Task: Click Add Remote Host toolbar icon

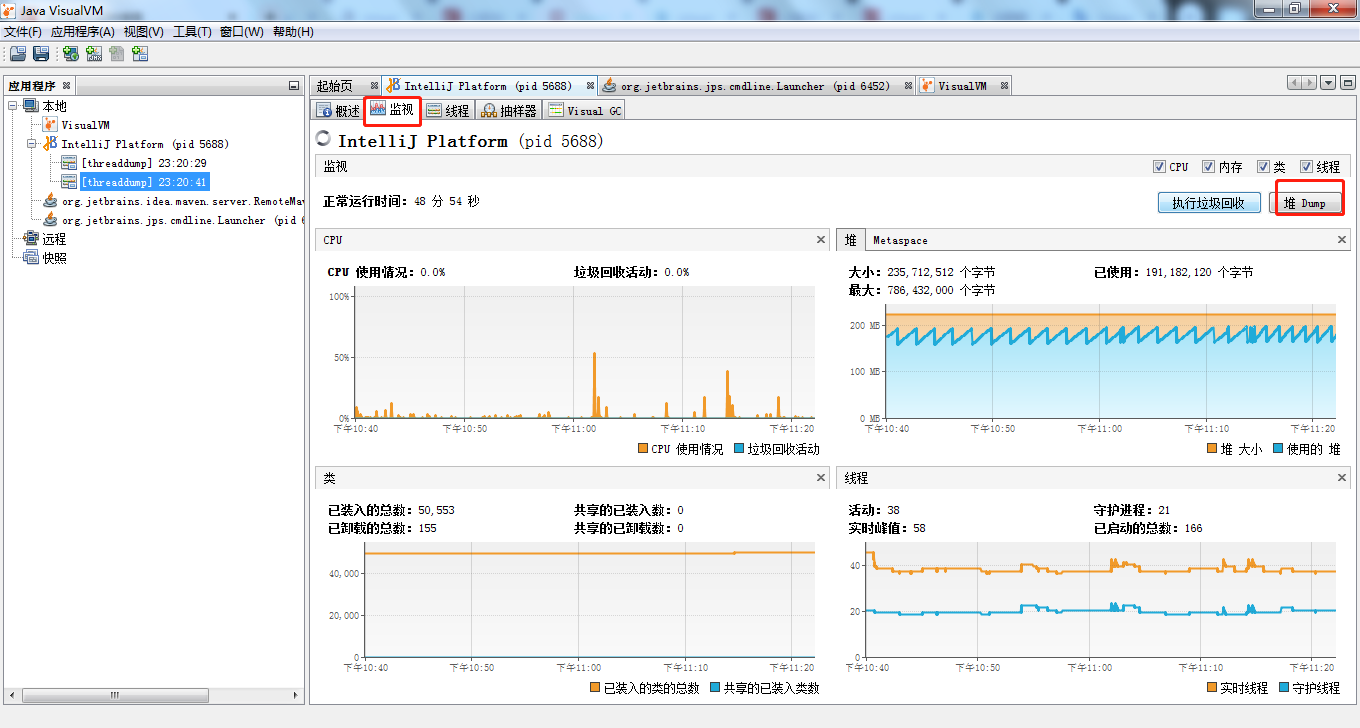Action: (x=71, y=54)
